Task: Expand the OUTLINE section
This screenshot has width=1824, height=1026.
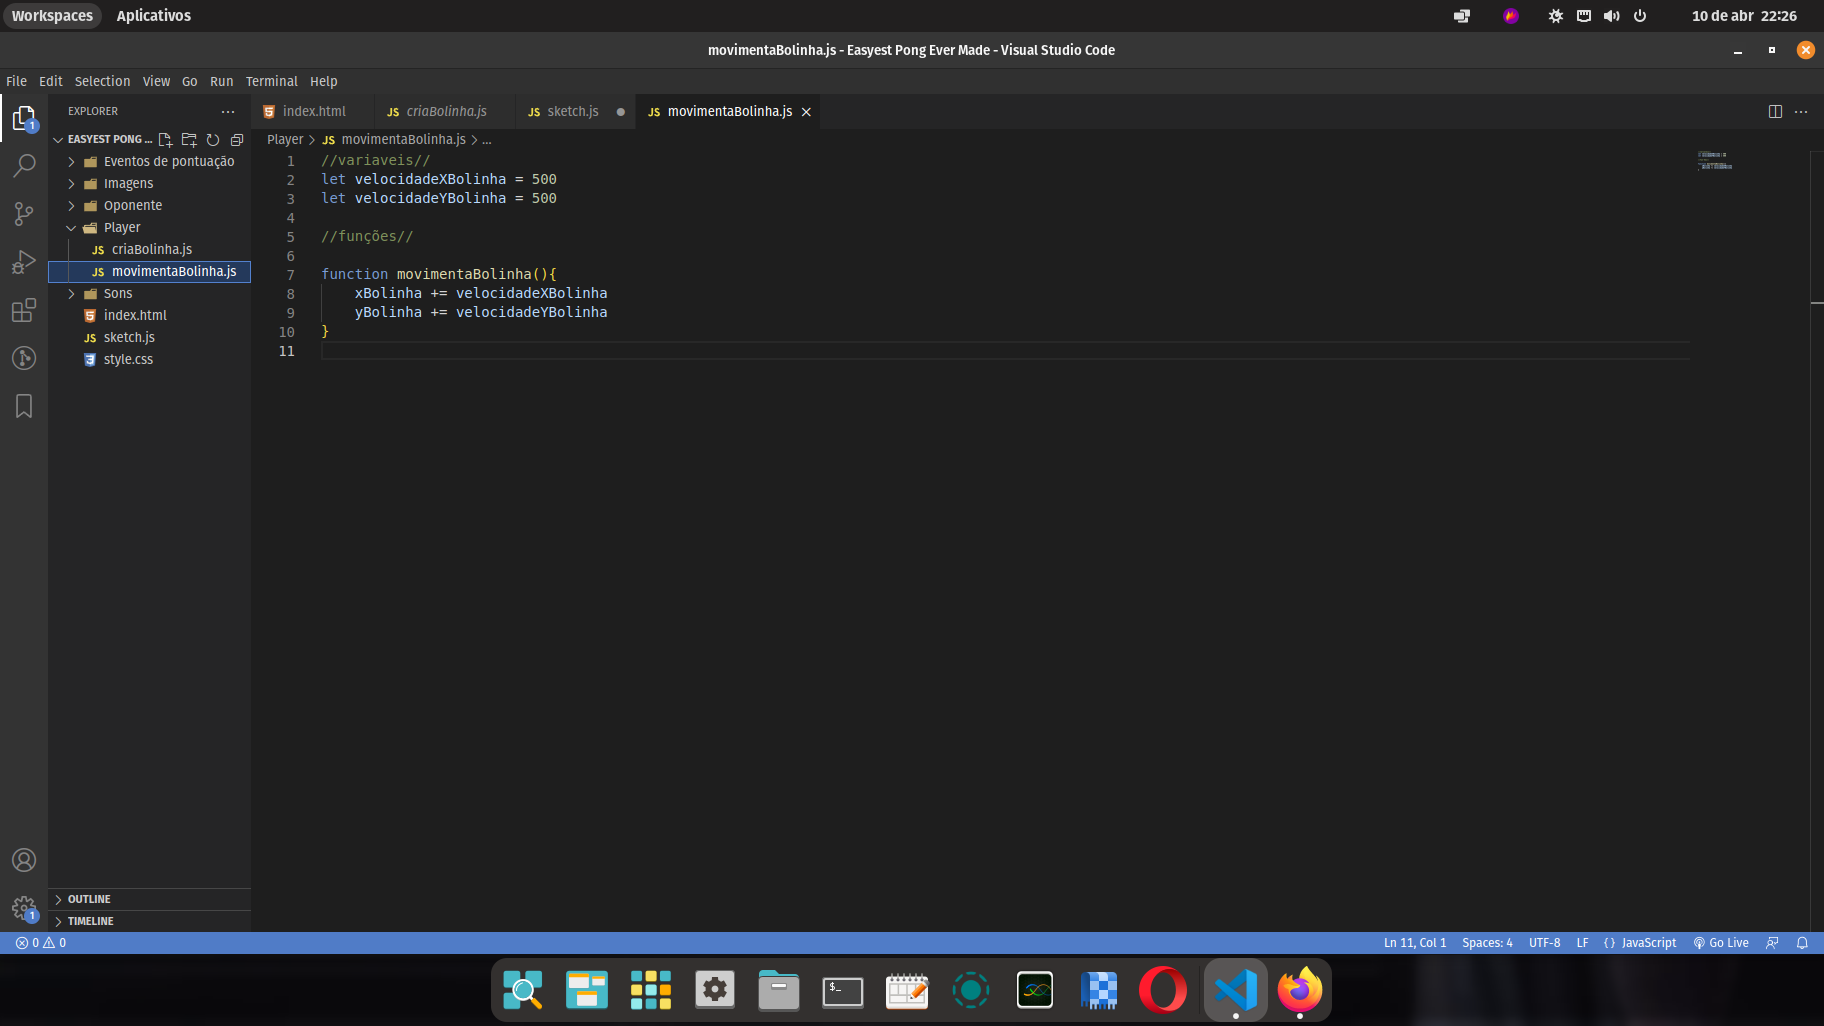Action: pyautogui.click(x=150, y=900)
